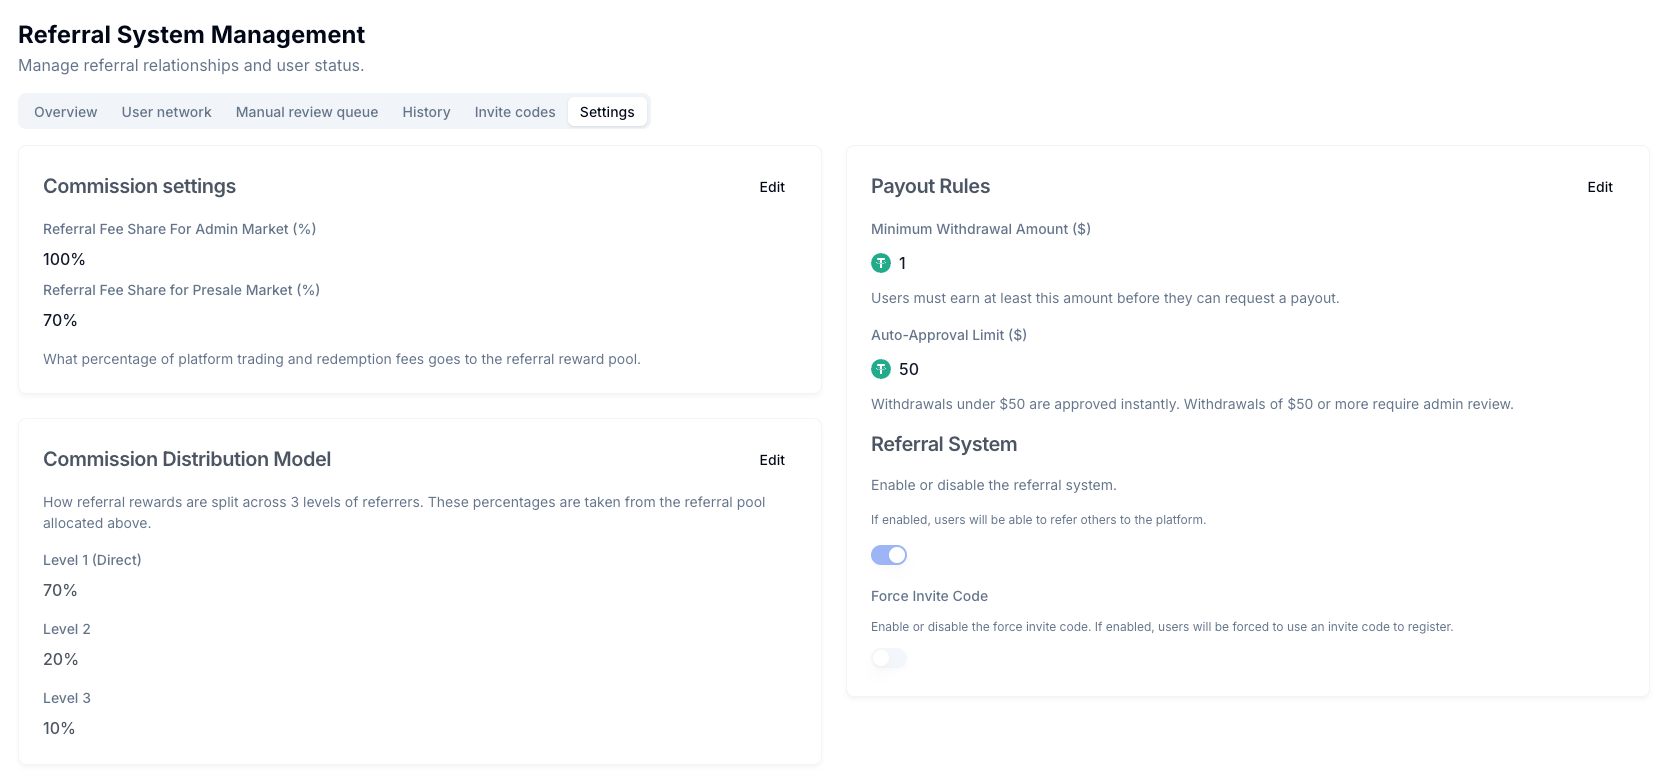The width and height of the screenshot is (1658, 781).
Task: Click the Level 2 label
Action: click(x=67, y=629)
